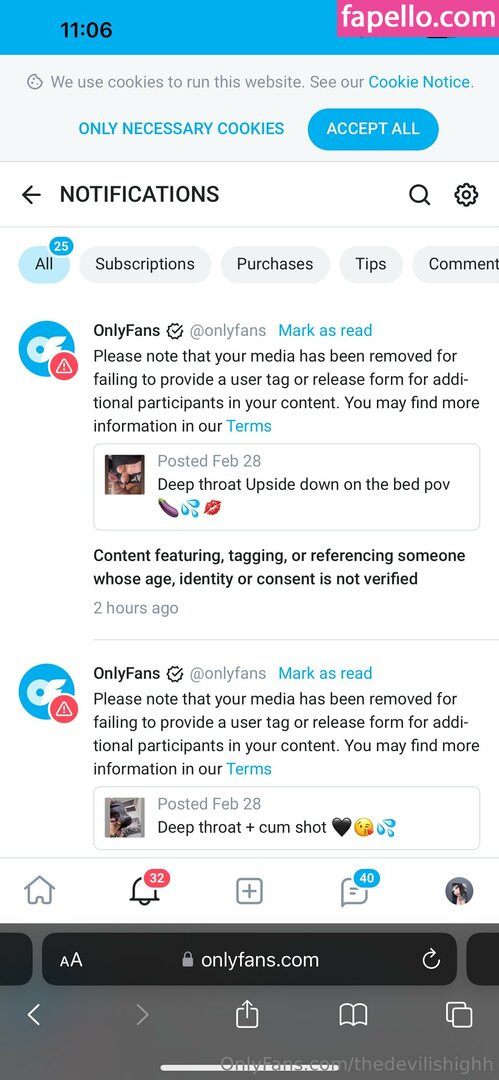The height and width of the screenshot is (1080, 499).
Task: Tap the onlyfans.com address field
Action: (x=250, y=959)
